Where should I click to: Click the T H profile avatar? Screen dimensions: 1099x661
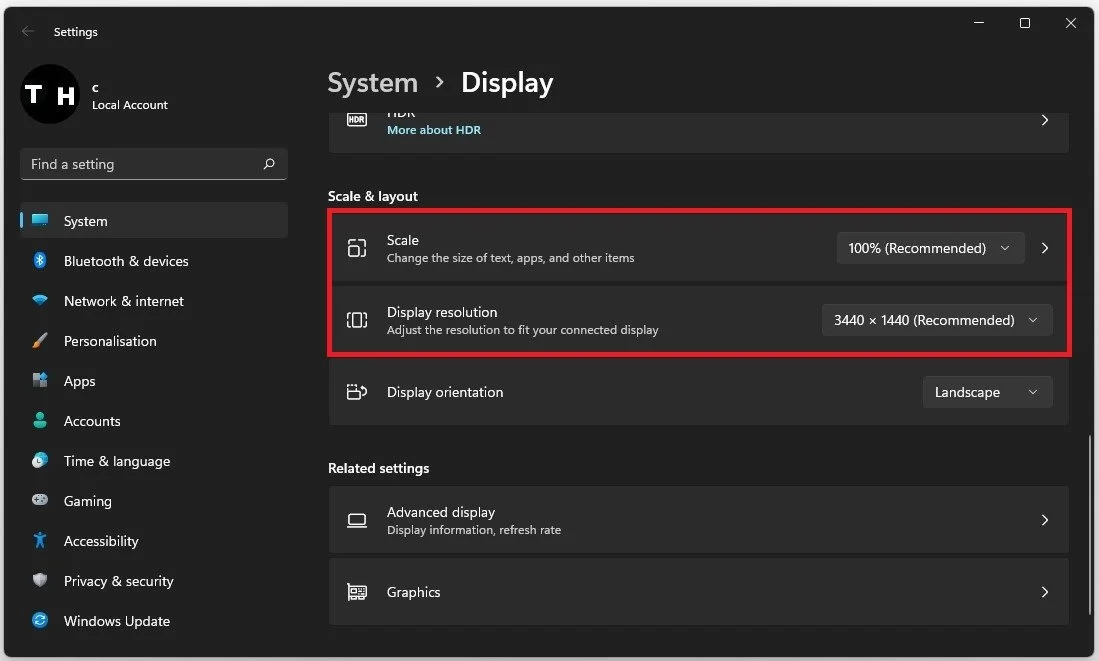coord(50,94)
